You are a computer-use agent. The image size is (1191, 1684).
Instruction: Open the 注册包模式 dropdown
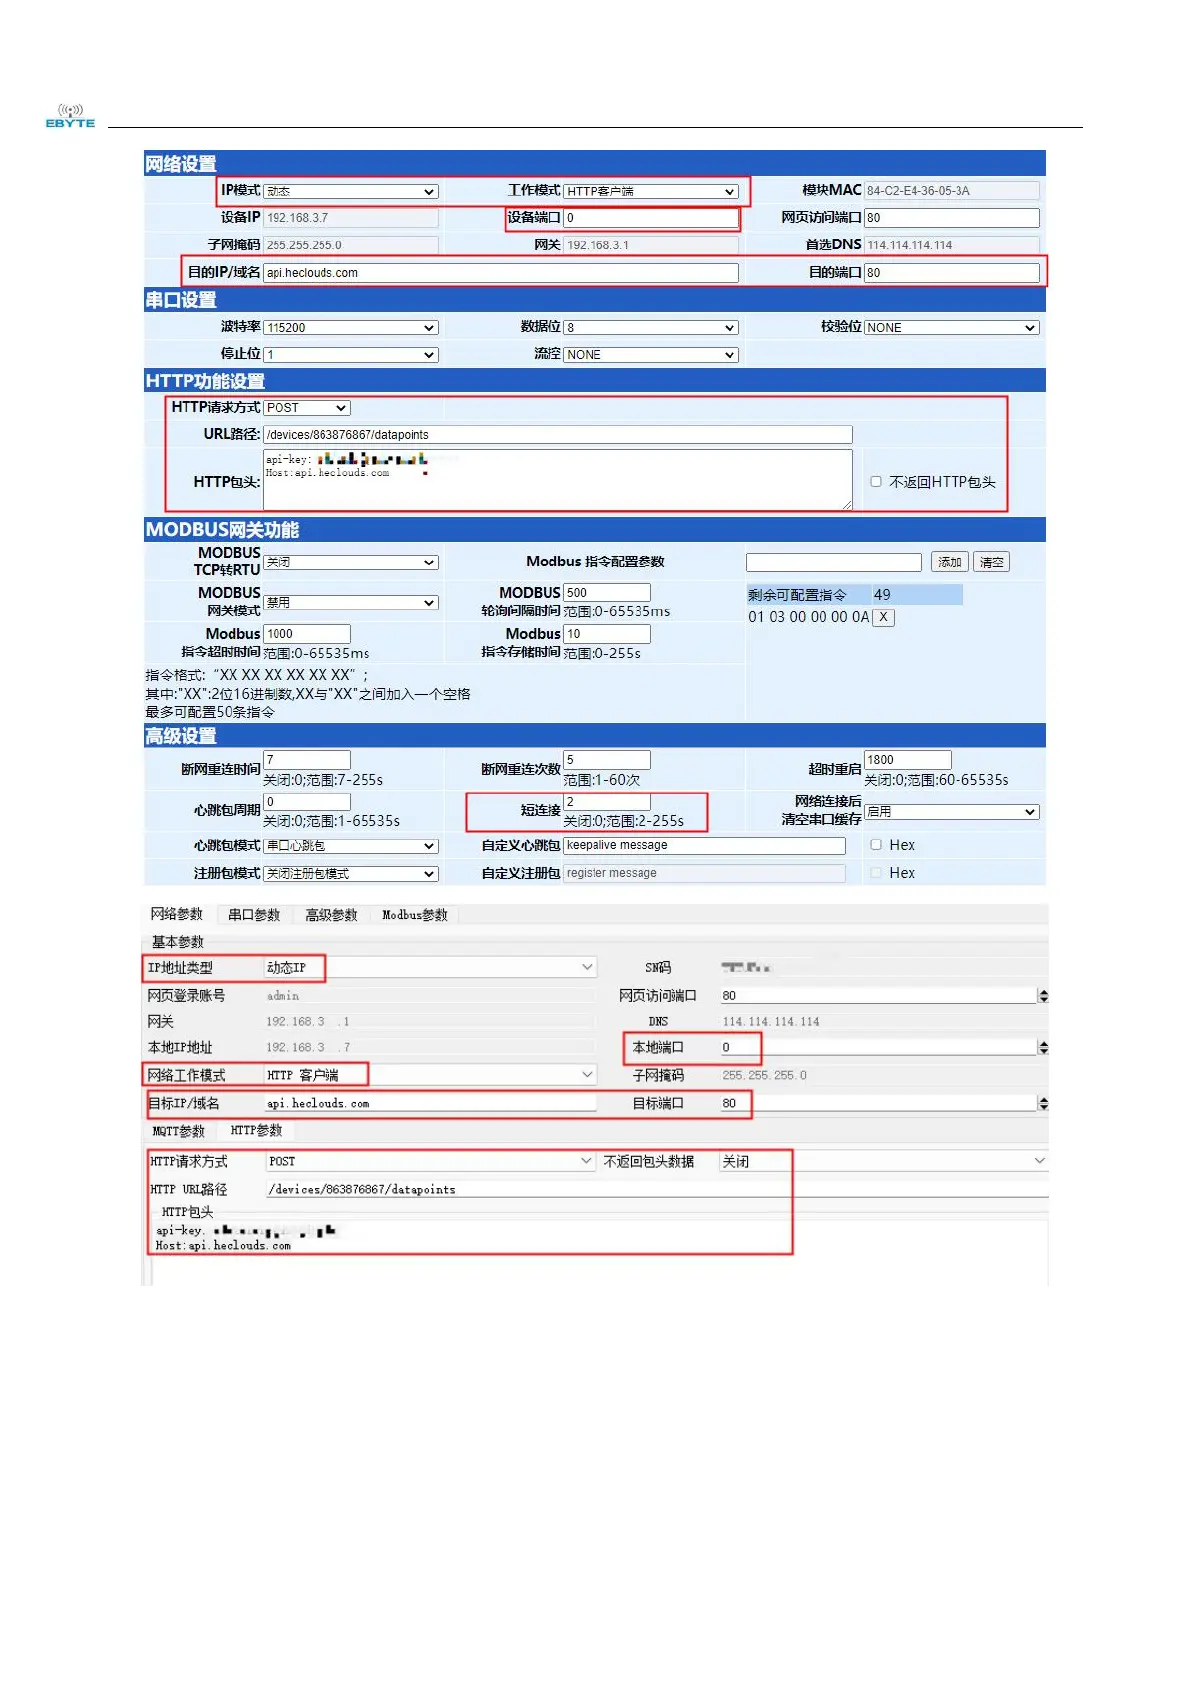pyautogui.click(x=351, y=873)
